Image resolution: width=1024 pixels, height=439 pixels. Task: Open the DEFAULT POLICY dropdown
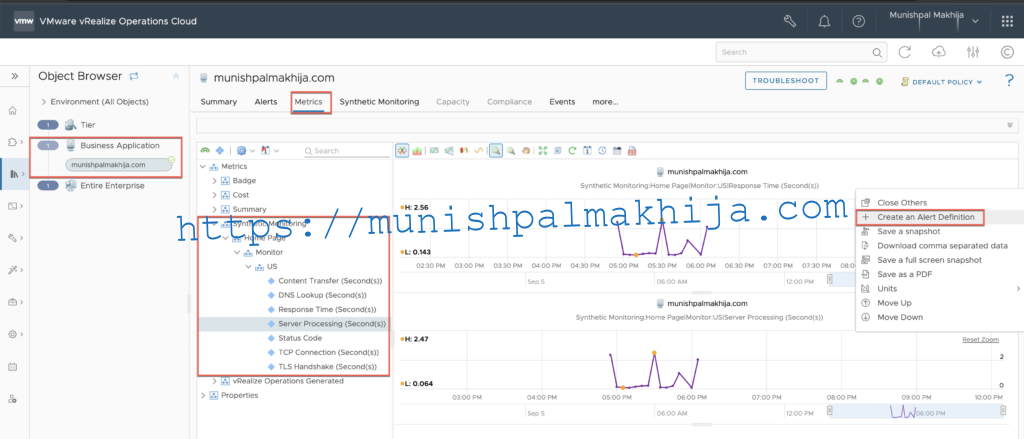[942, 82]
